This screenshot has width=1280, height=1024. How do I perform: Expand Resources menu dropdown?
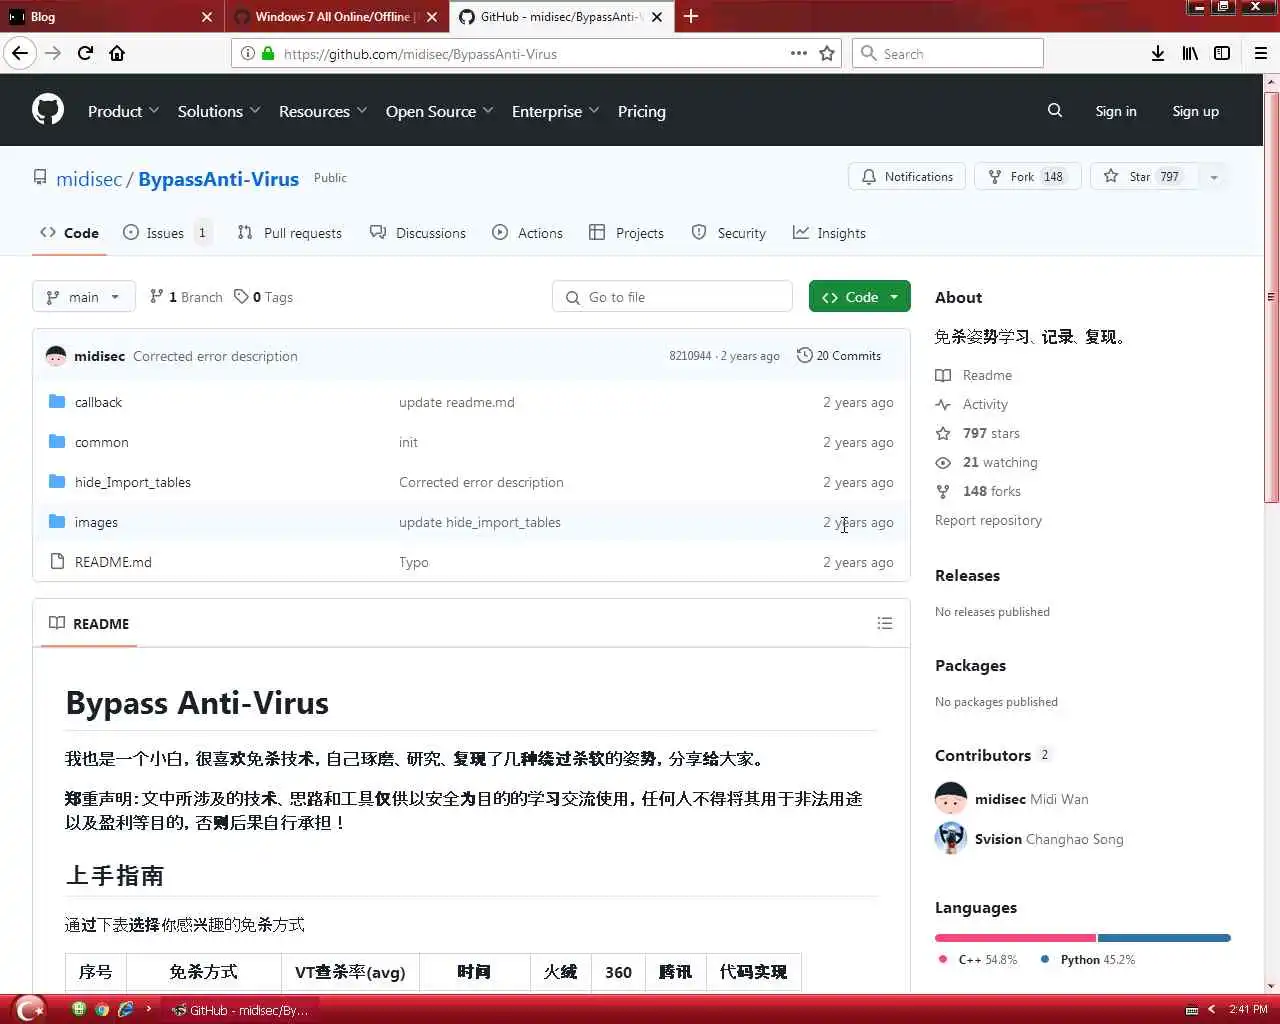(323, 111)
